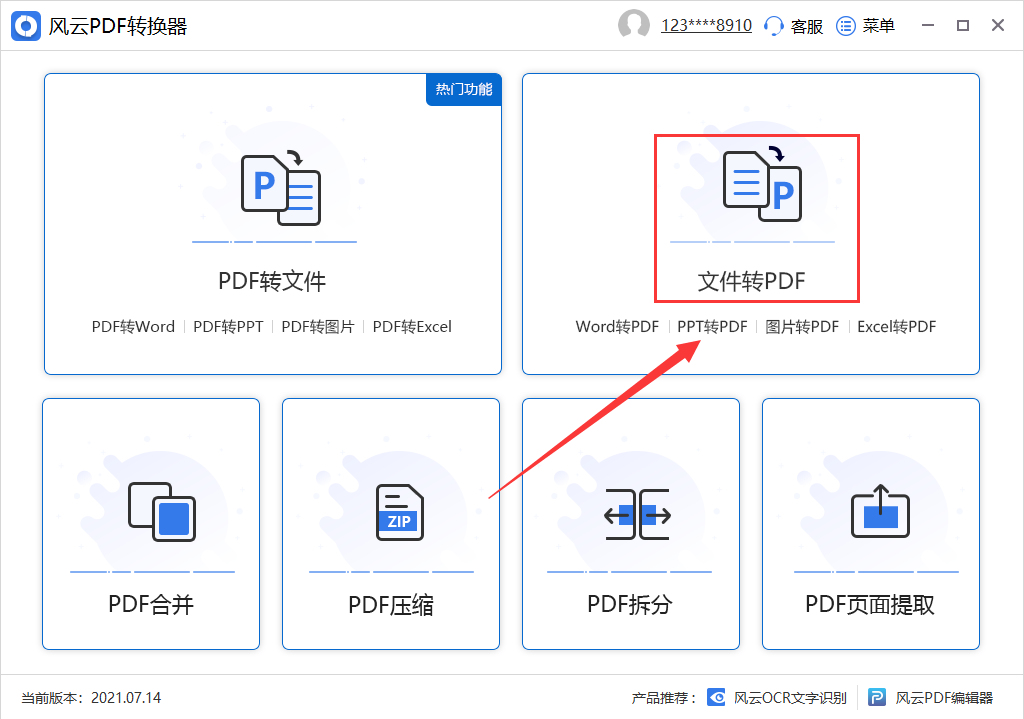Open the 客服 support label

tap(807, 26)
